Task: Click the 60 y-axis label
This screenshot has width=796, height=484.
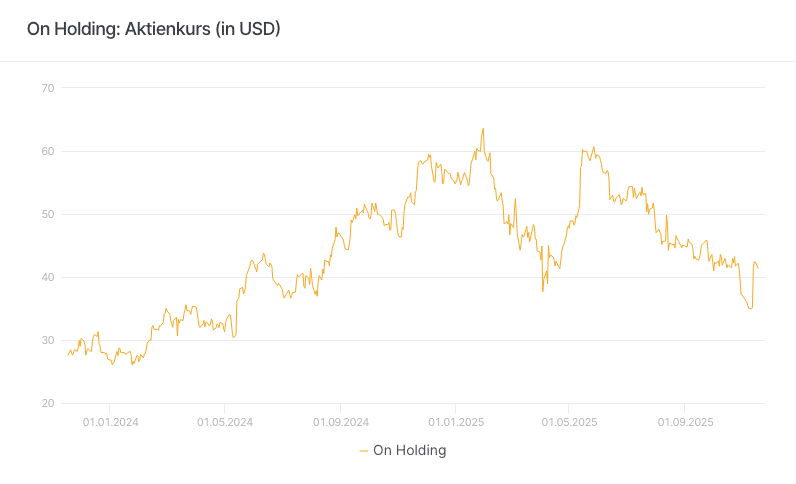Action: (47, 151)
